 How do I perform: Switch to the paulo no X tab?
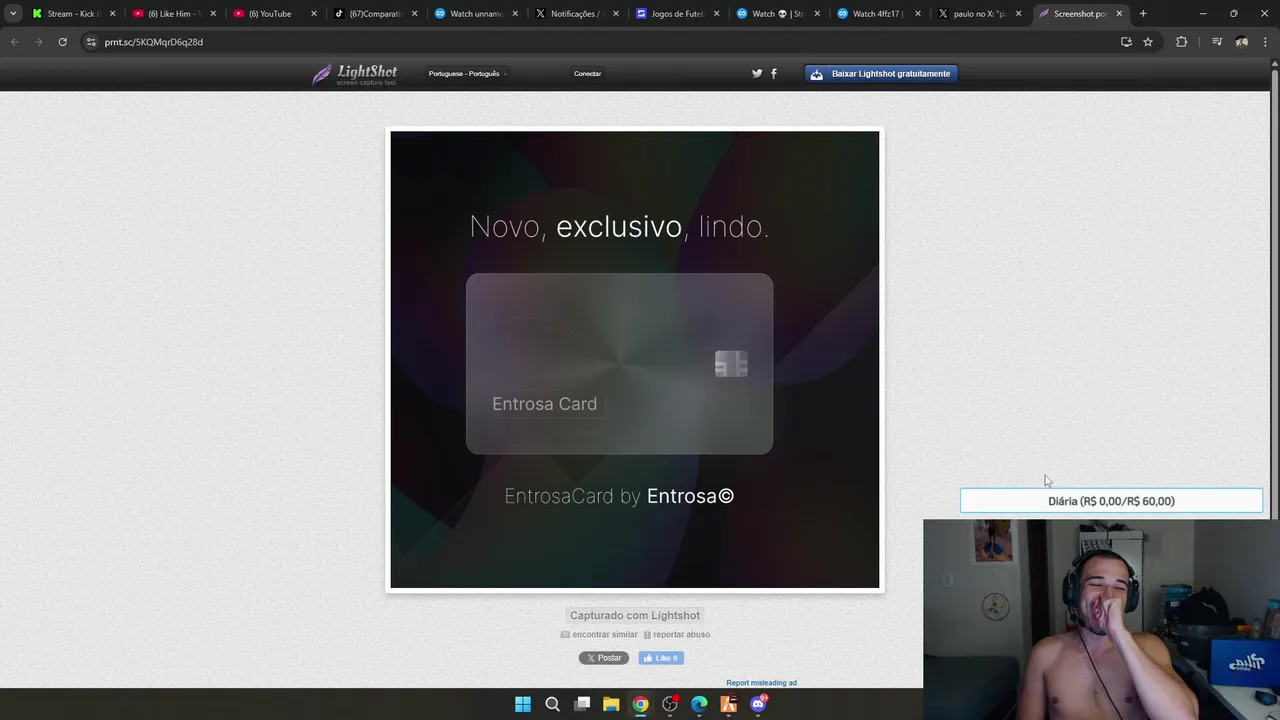pos(980,14)
